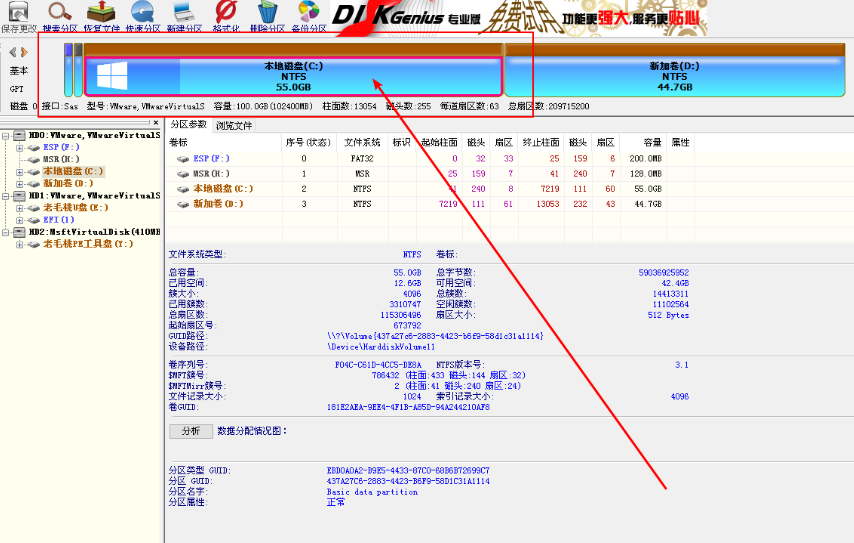The image size is (854, 543).
Task: Click the GUID路径 volume path value
Action: click(435, 336)
